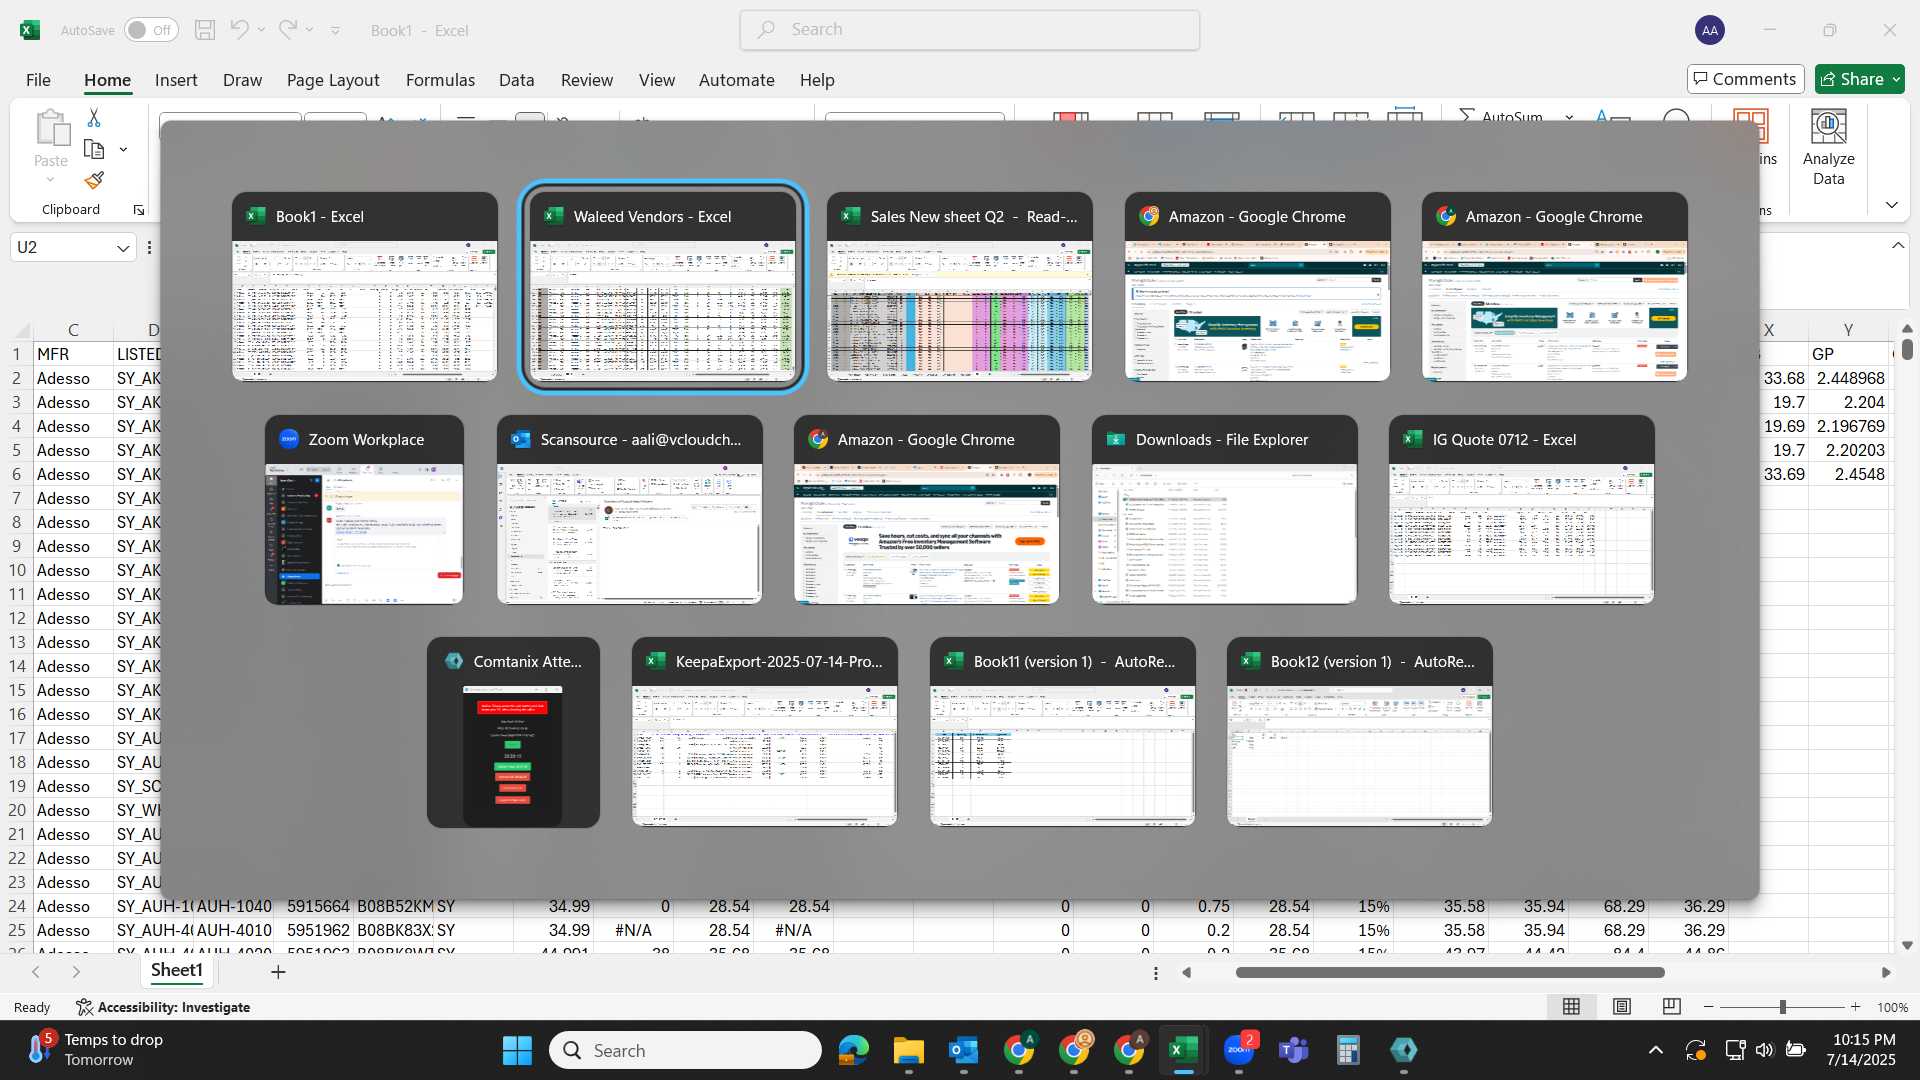
Task: Click the weather Temps to drop widget
Action: coord(95,1050)
